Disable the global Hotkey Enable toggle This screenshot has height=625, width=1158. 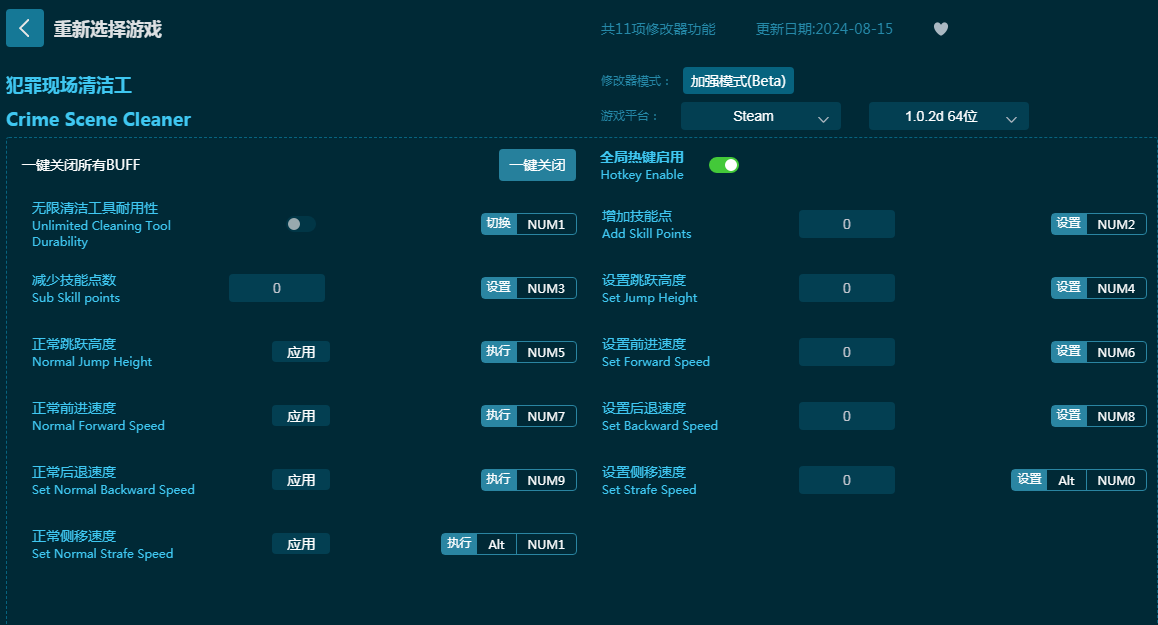(723, 165)
